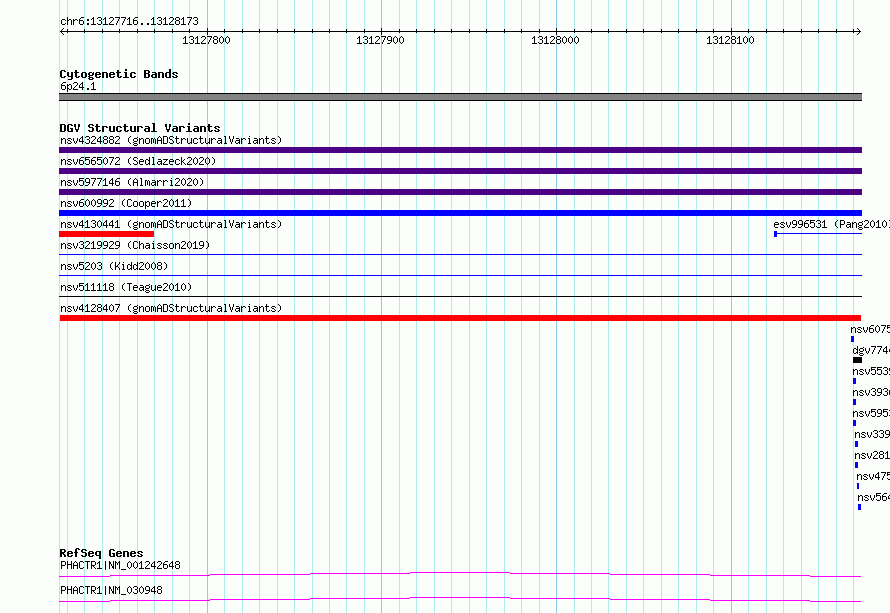Image resolution: width=890 pixels, height=613 pixels.
Task: Click the pink intron line under PHACTR1|NM_030948
Action: [x=460, y=599]
